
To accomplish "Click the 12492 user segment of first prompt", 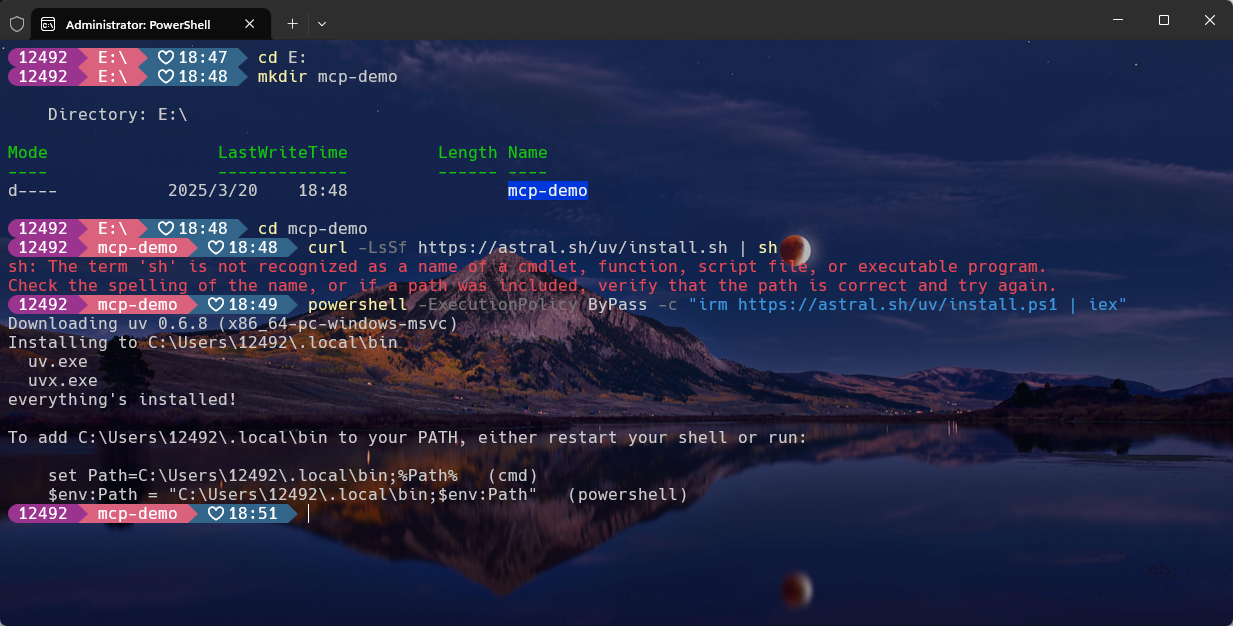I will [x=42, y=57].
